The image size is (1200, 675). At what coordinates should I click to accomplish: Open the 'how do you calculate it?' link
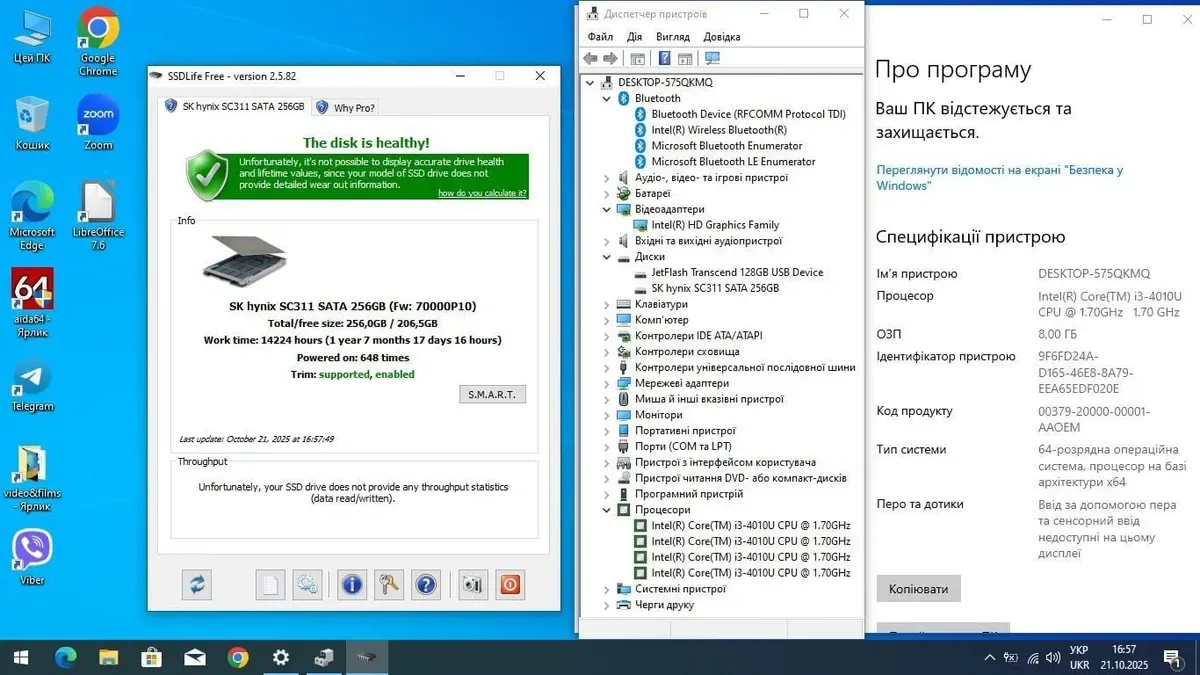[482, 193]
